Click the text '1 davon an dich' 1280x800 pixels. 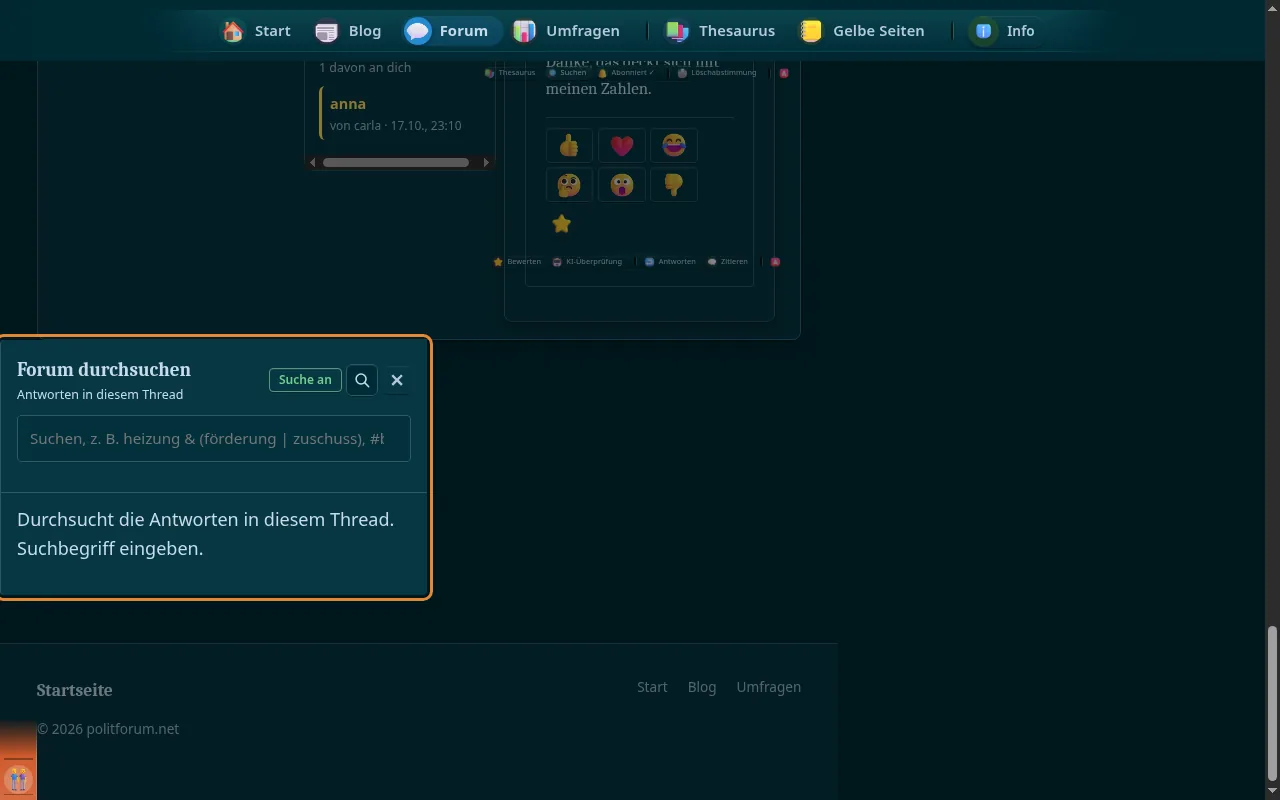(365, 67)
